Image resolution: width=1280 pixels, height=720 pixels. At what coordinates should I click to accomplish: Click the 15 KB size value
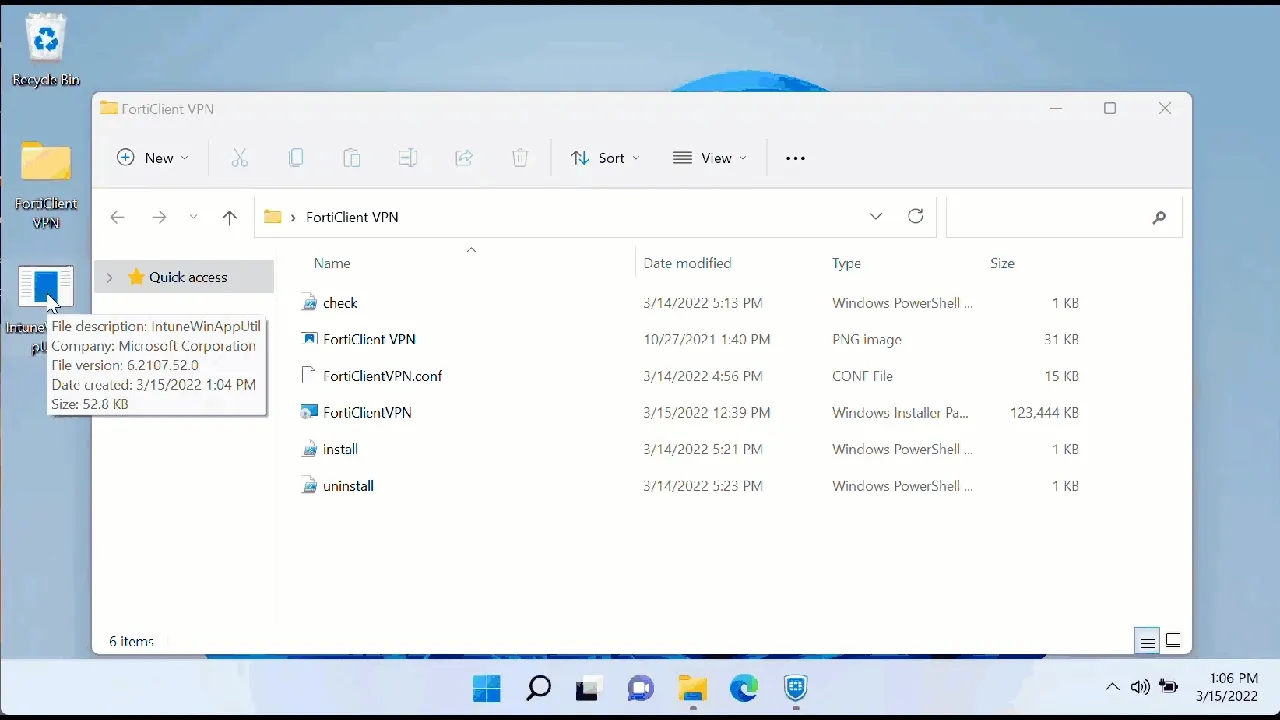tap(1061, 376)
